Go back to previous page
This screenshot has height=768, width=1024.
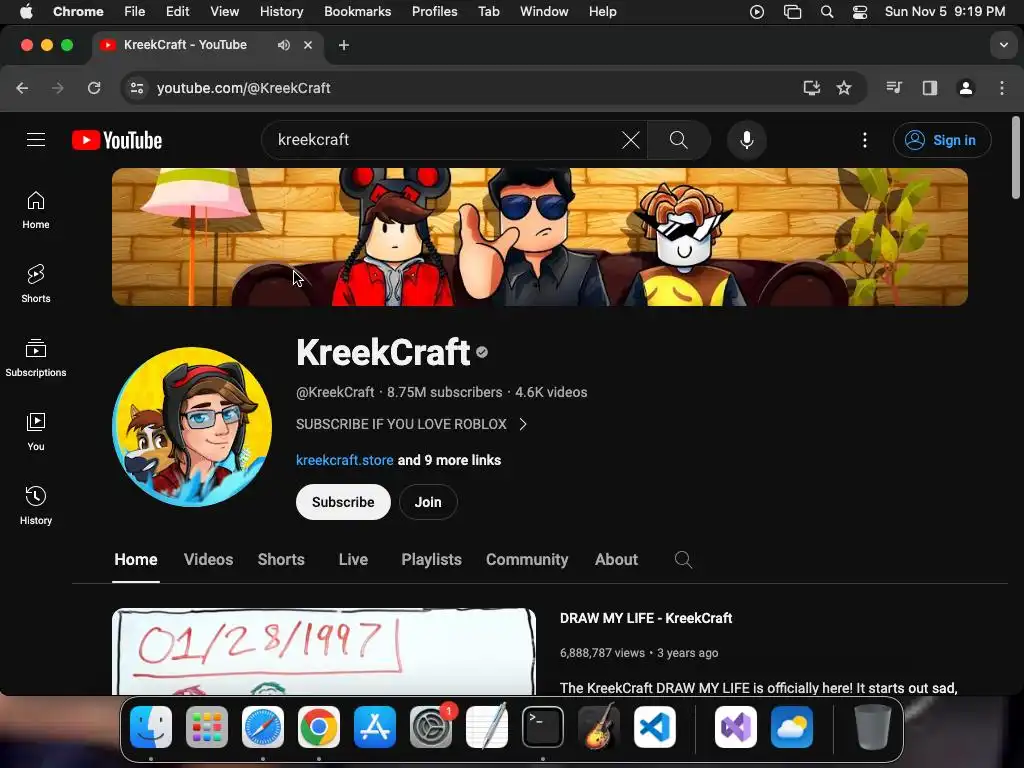pyautogui.click(x=22, y=88)
